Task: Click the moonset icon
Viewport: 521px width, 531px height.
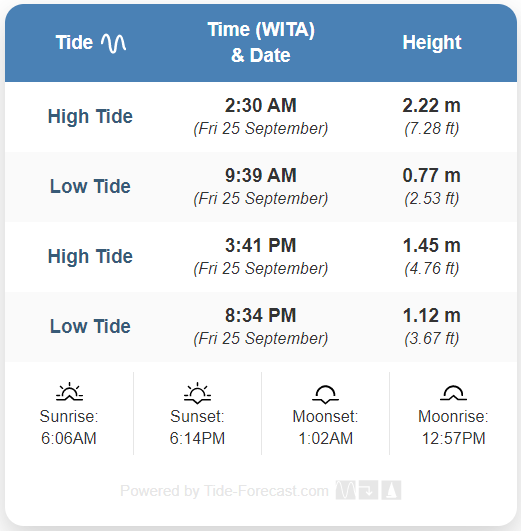Action: click(325, 394)
